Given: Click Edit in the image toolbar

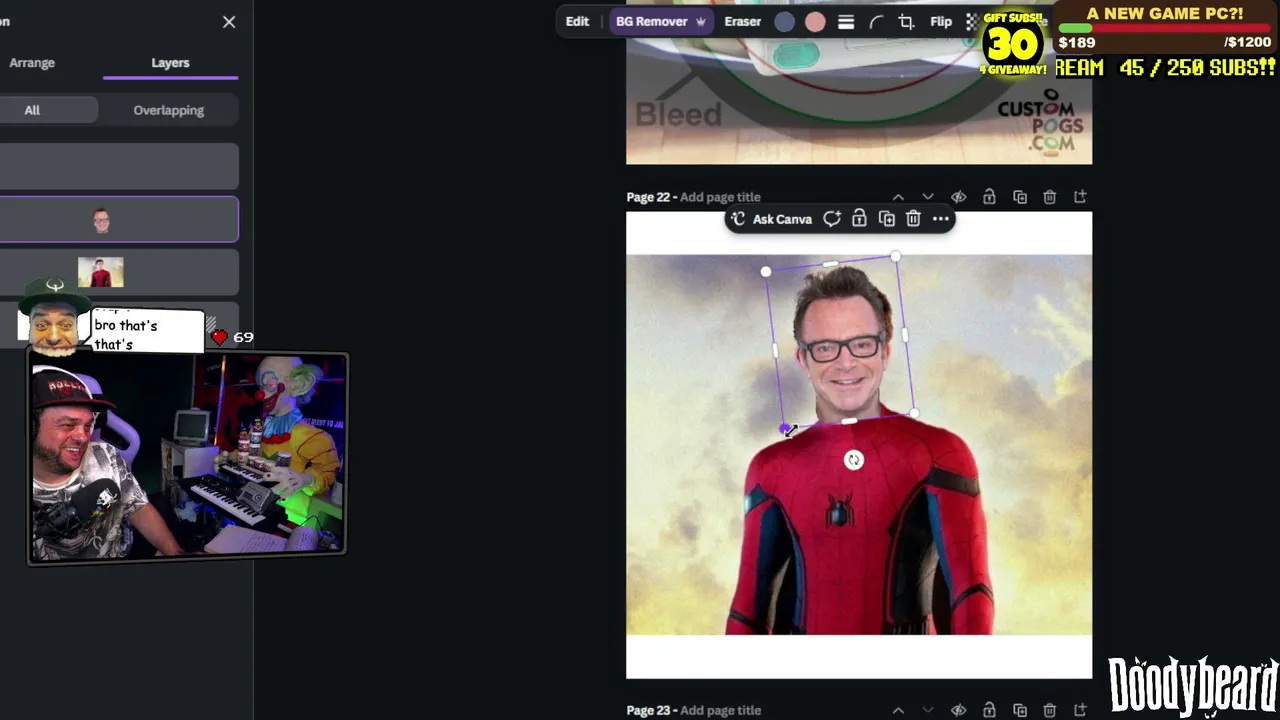Looking at the screenshot, I should pos(577,21).
